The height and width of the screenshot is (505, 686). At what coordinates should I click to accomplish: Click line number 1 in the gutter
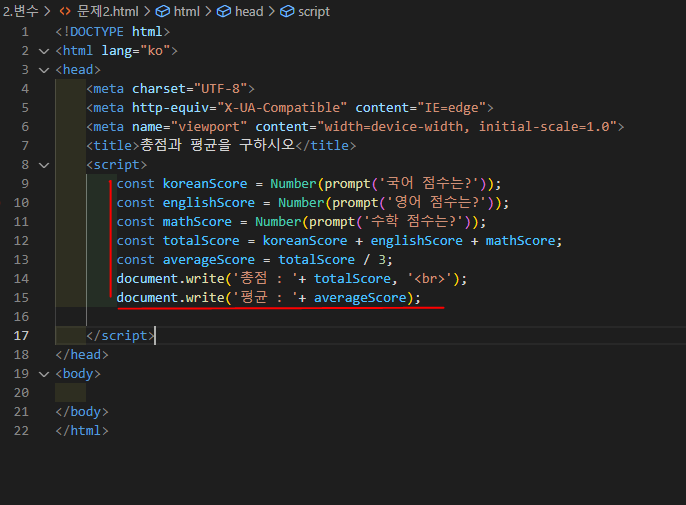pos(25,32)
